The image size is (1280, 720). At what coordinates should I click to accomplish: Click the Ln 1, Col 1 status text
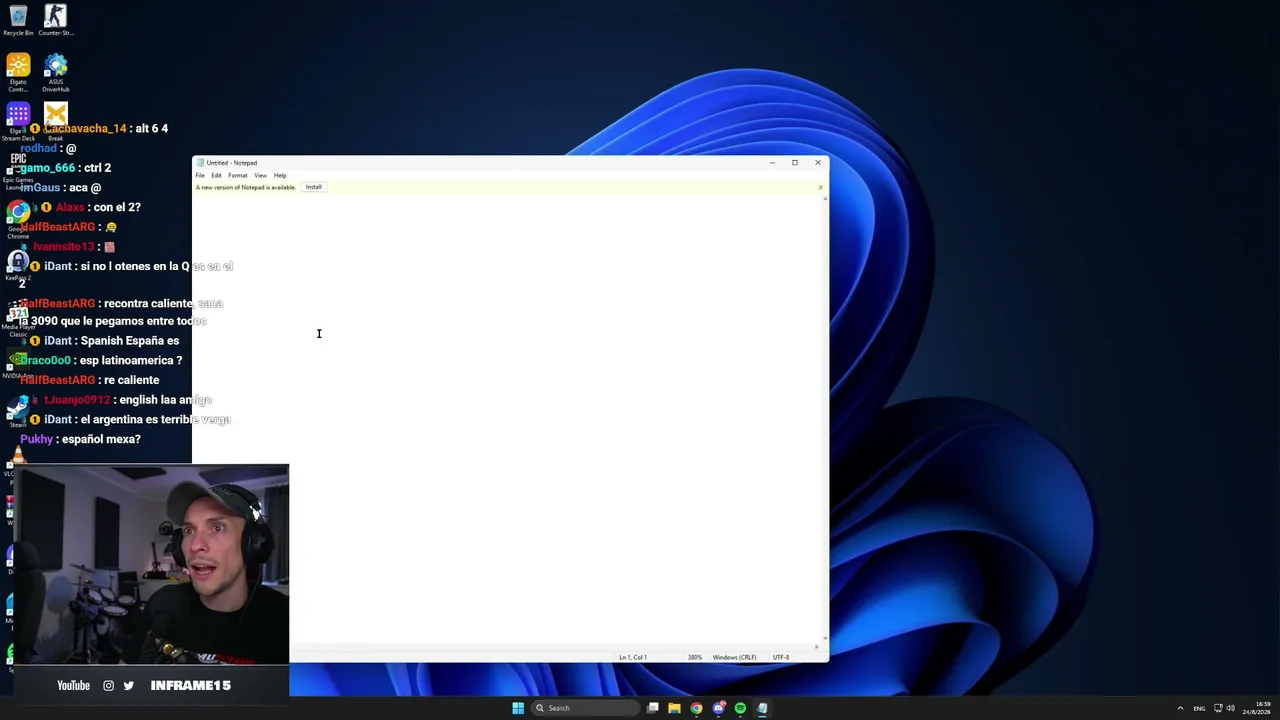point(633,657)
